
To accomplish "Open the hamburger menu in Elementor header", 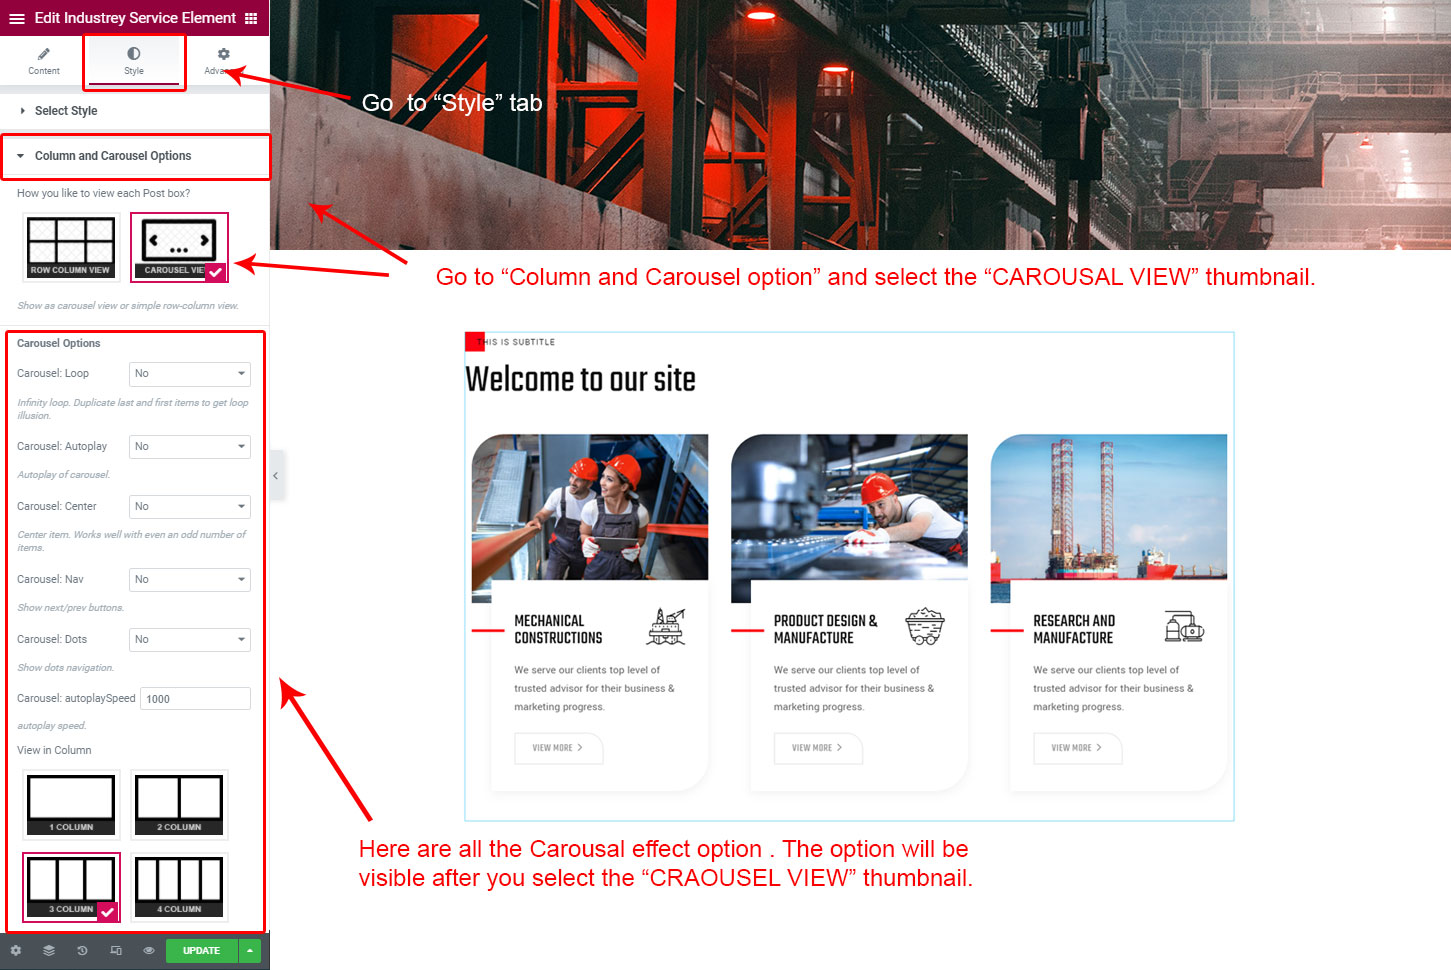I will point(17,18).
